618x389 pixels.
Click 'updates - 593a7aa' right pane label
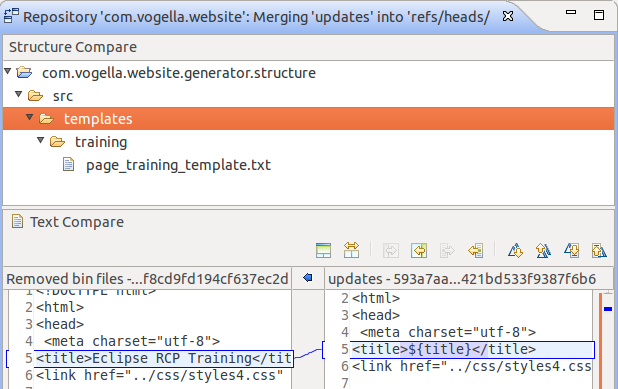pyautogui.click(x=462, y=279)
